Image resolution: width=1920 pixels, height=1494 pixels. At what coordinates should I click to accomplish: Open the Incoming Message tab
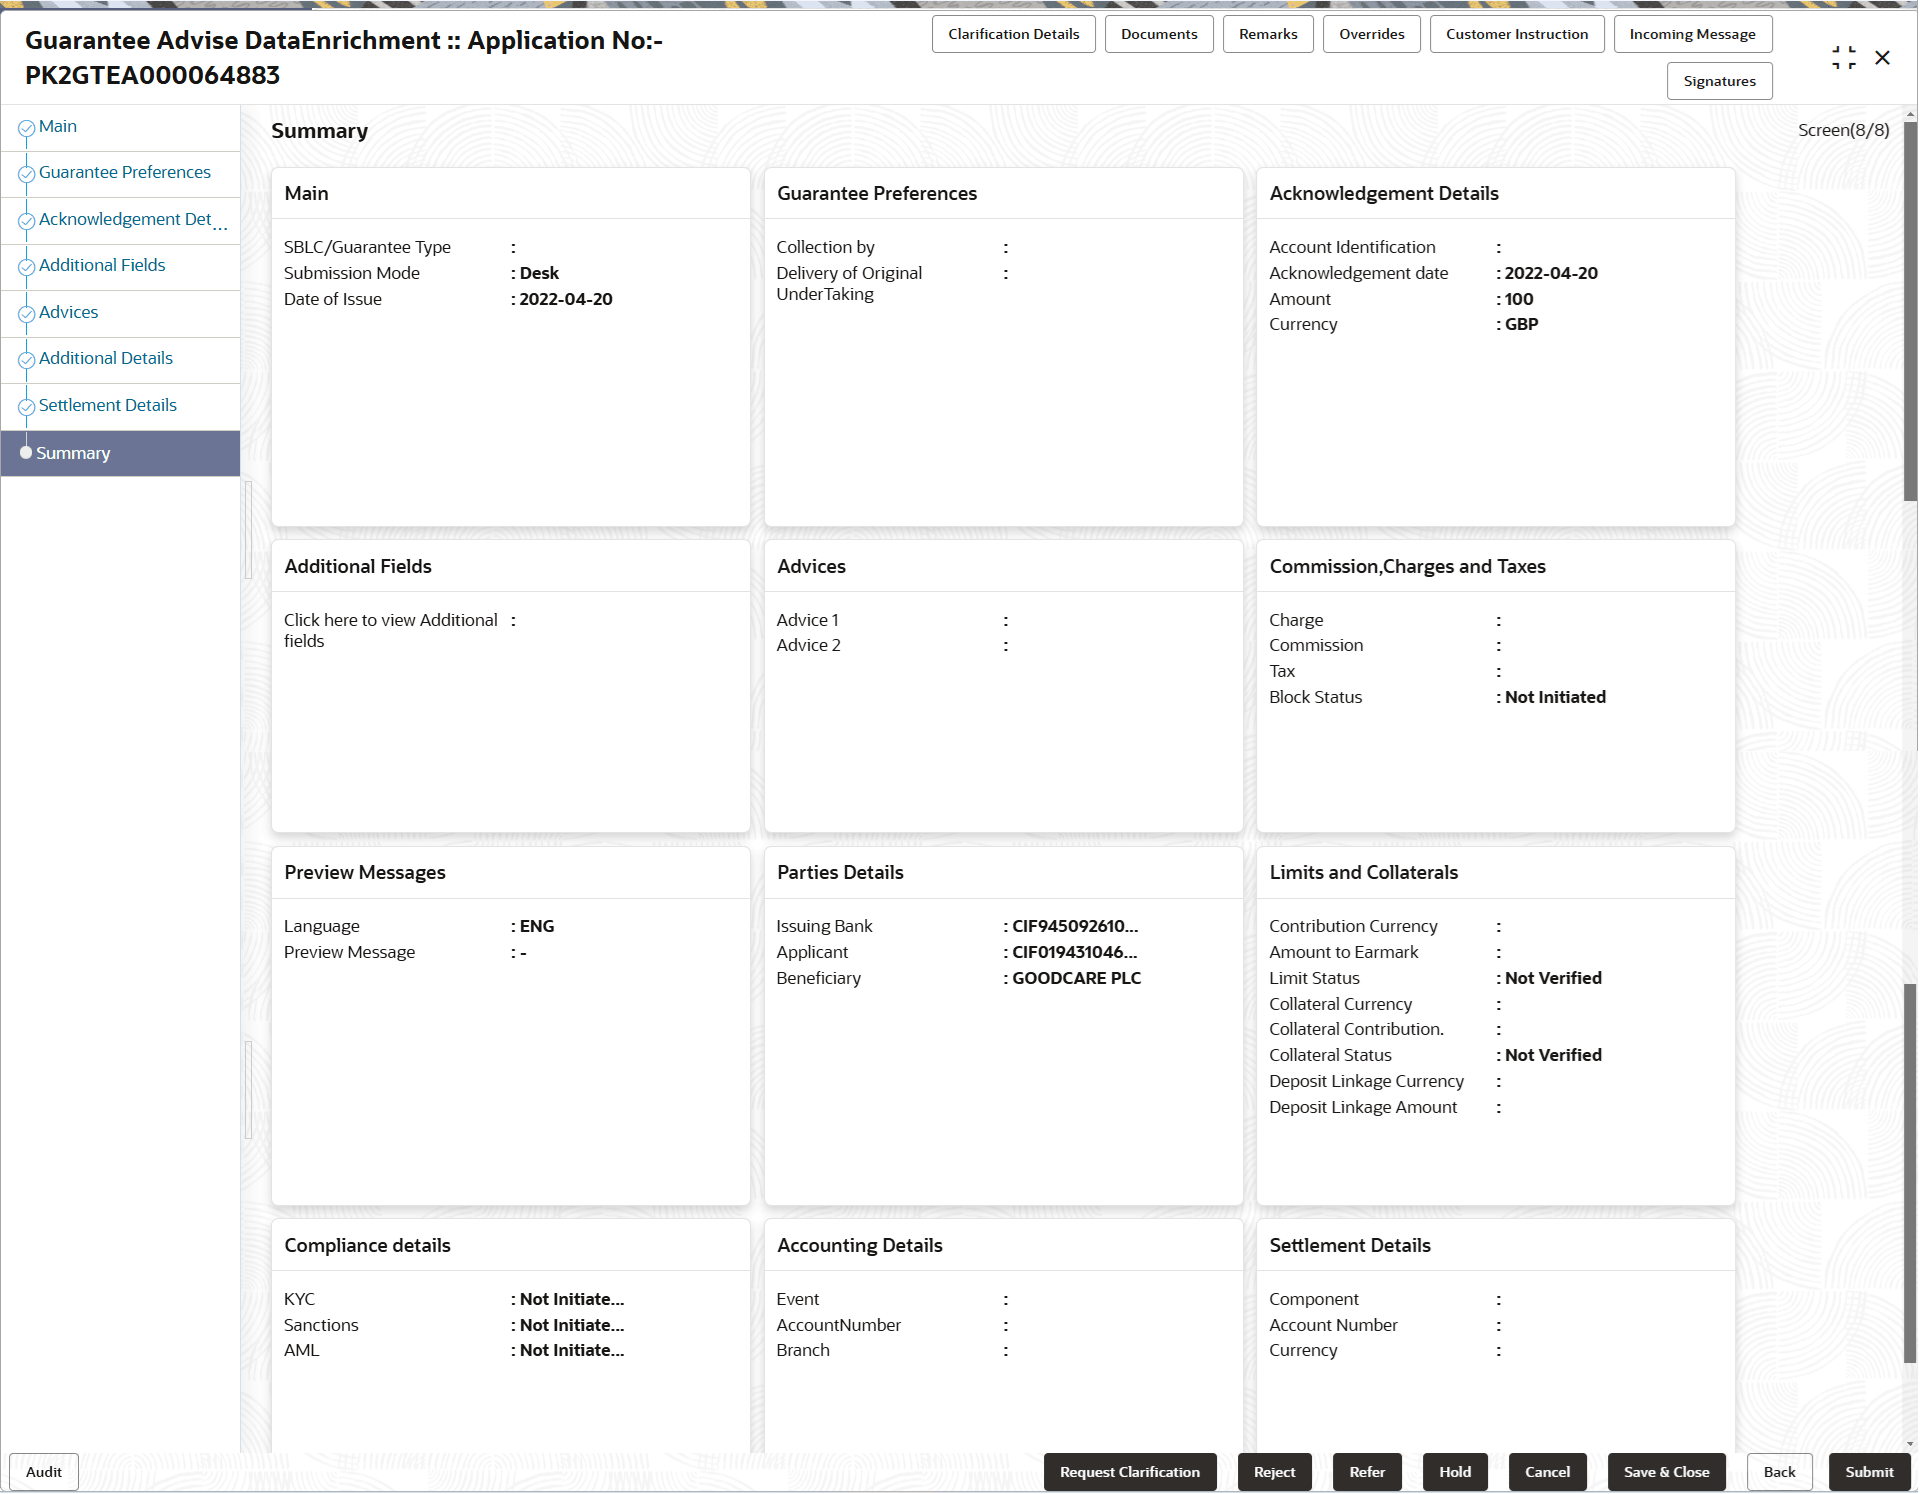[x=1691, y=34]
